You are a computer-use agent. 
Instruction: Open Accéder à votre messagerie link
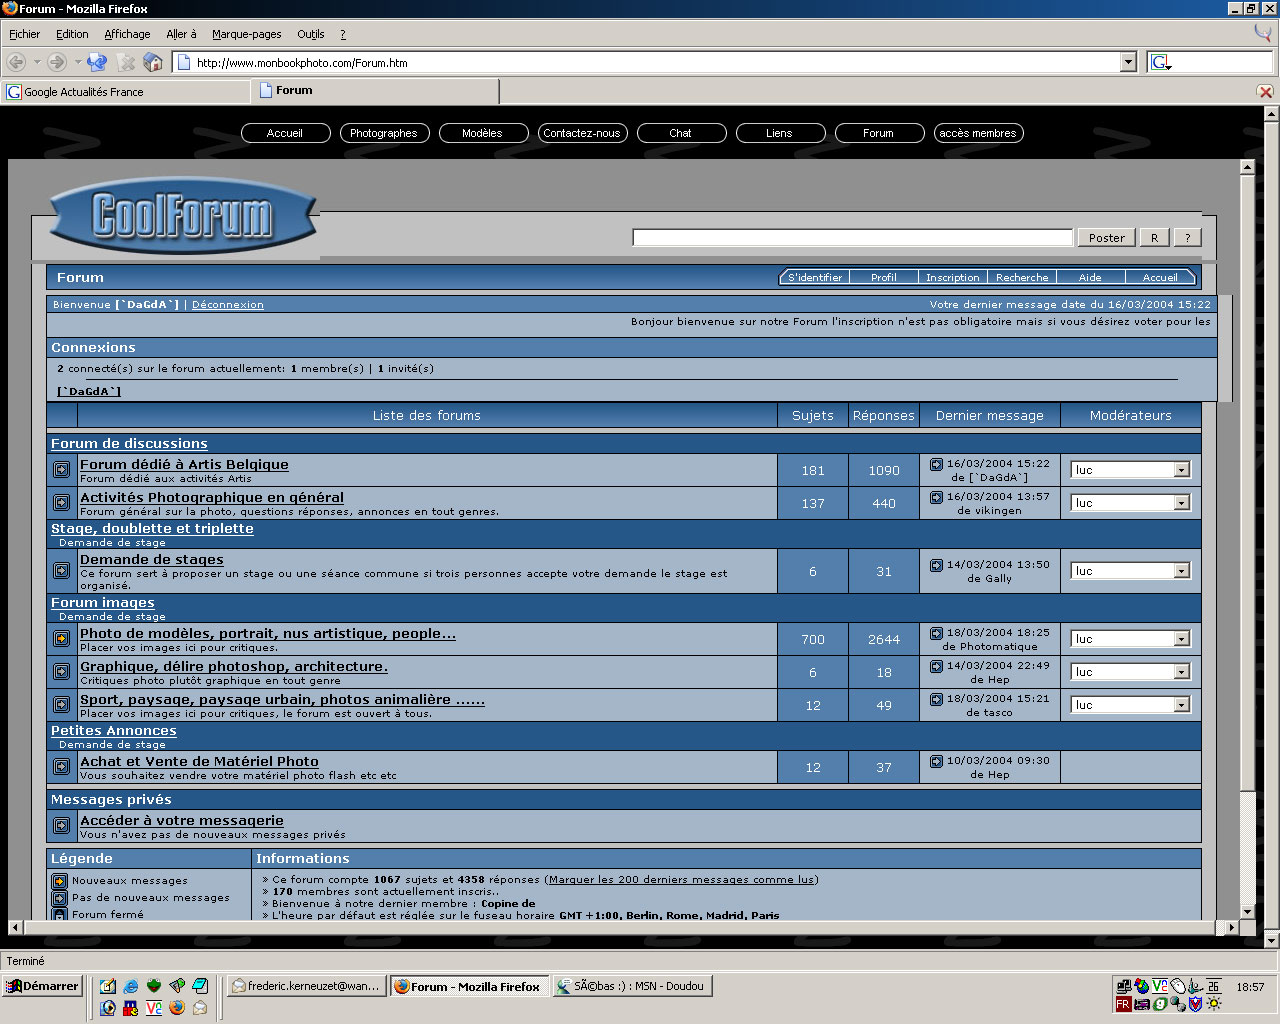(x=182, y=820)
